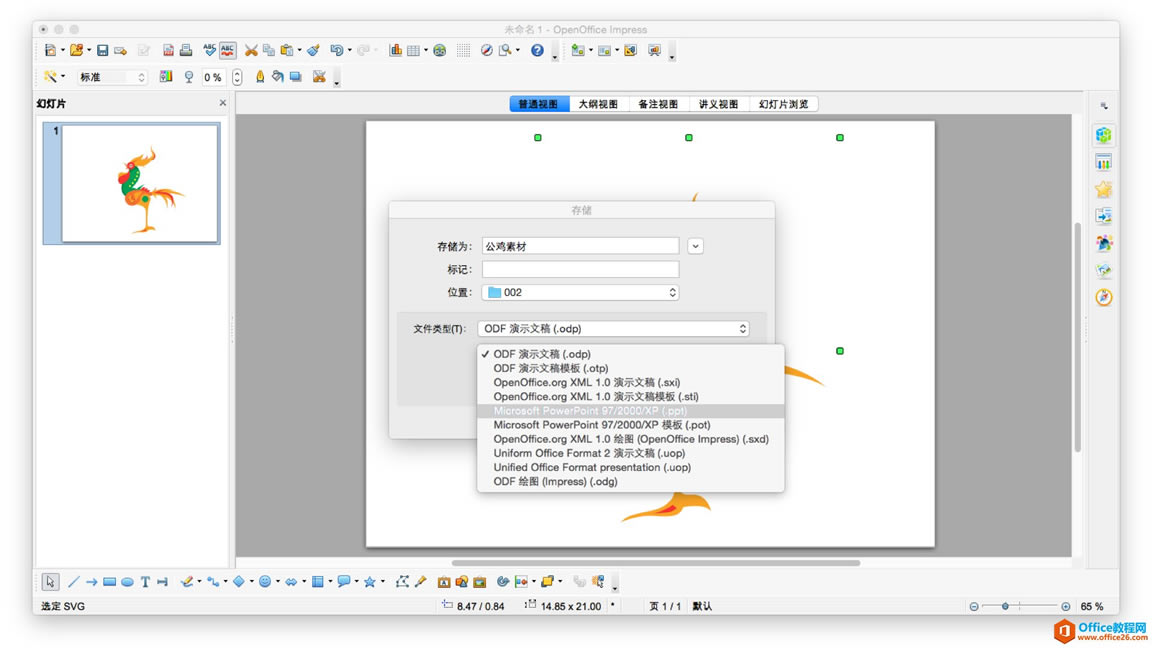Toggle the selection arrow tool active state
Image resolution: width=1152 pixels, height=648 pixels.
[49, 581]
